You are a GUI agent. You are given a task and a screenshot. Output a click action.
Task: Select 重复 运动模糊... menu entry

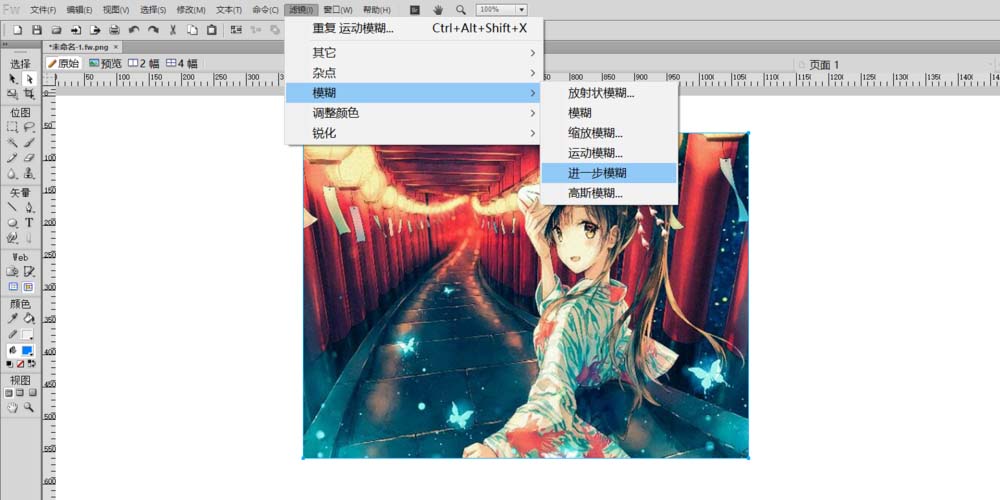414,29
